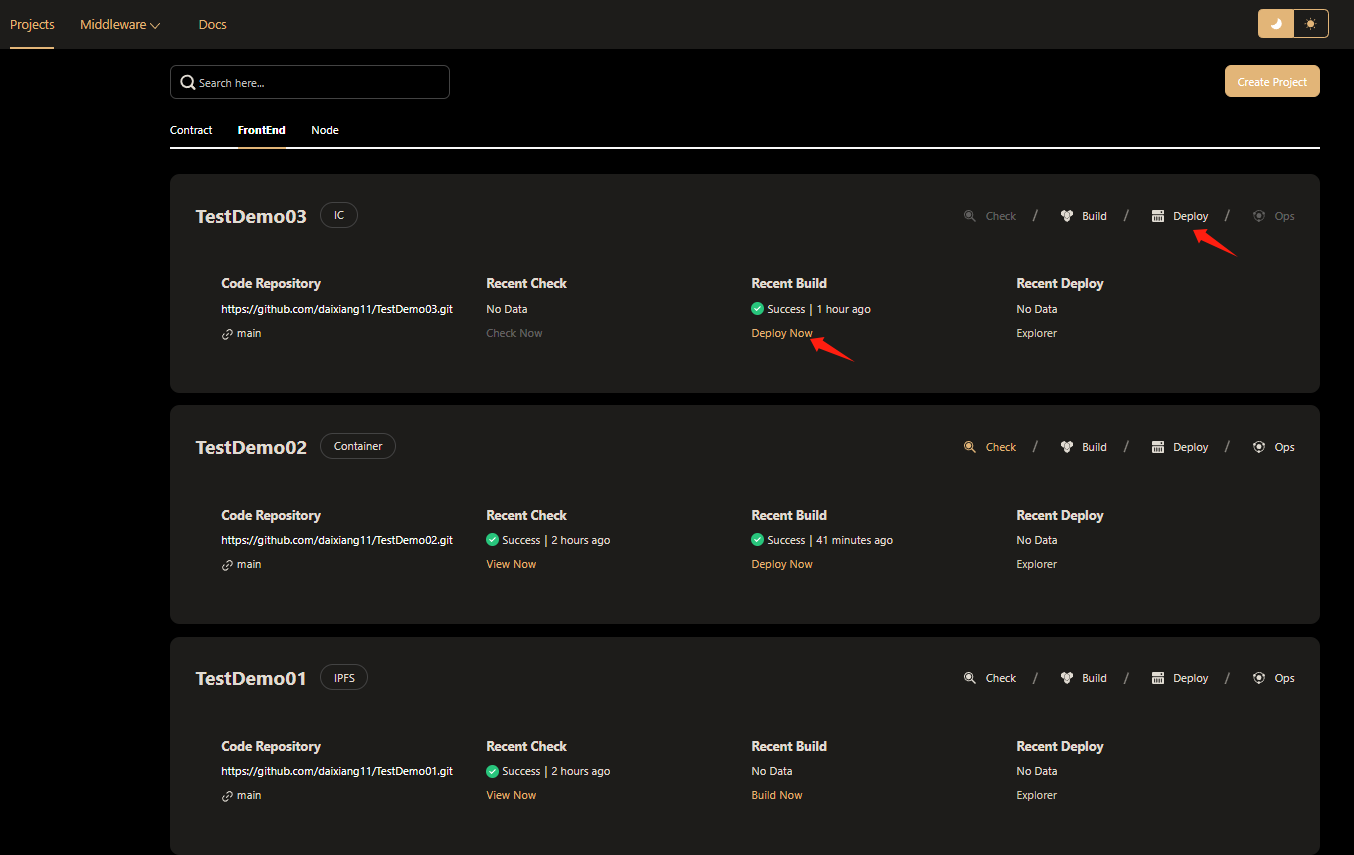The height and width of the screenshot is (855, 1354).
Task: Click the Deploy icon for TestDemo02
Action: (1158, 447)
